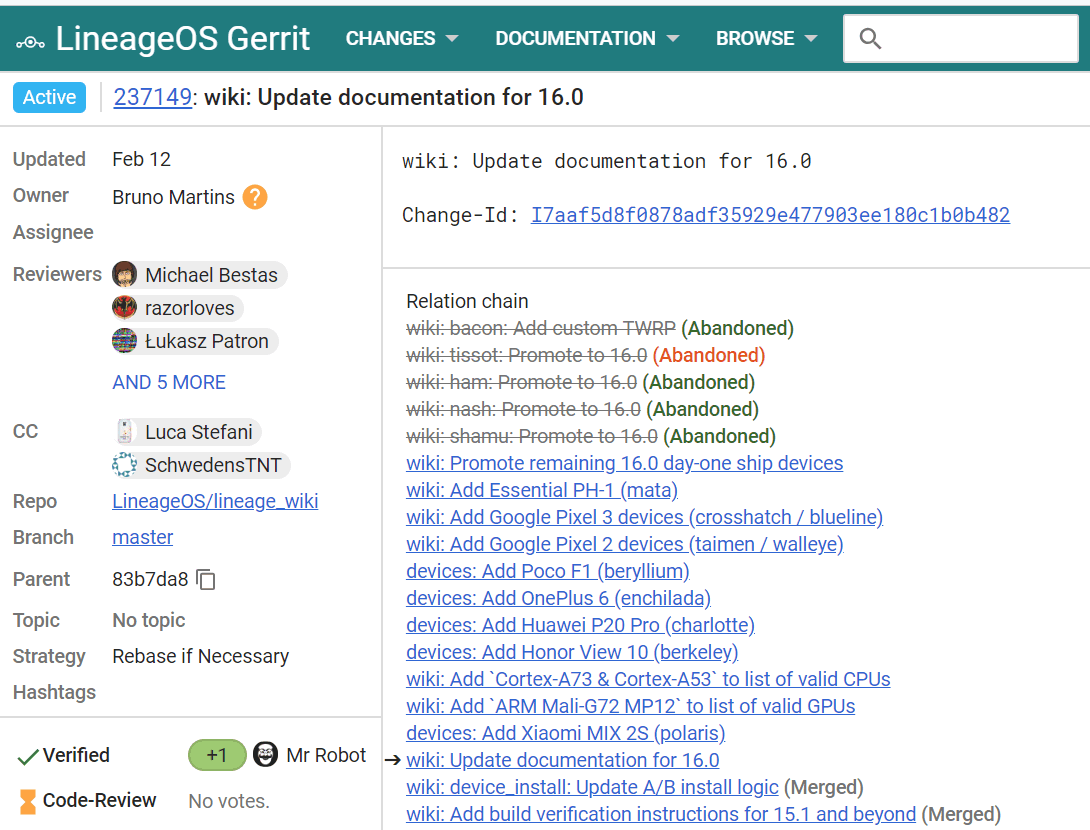The width and height of the screenshot is (1090, 830).
Task: Open wiki: Add Essential PH-1 (mata)
Action: (542, 490)
